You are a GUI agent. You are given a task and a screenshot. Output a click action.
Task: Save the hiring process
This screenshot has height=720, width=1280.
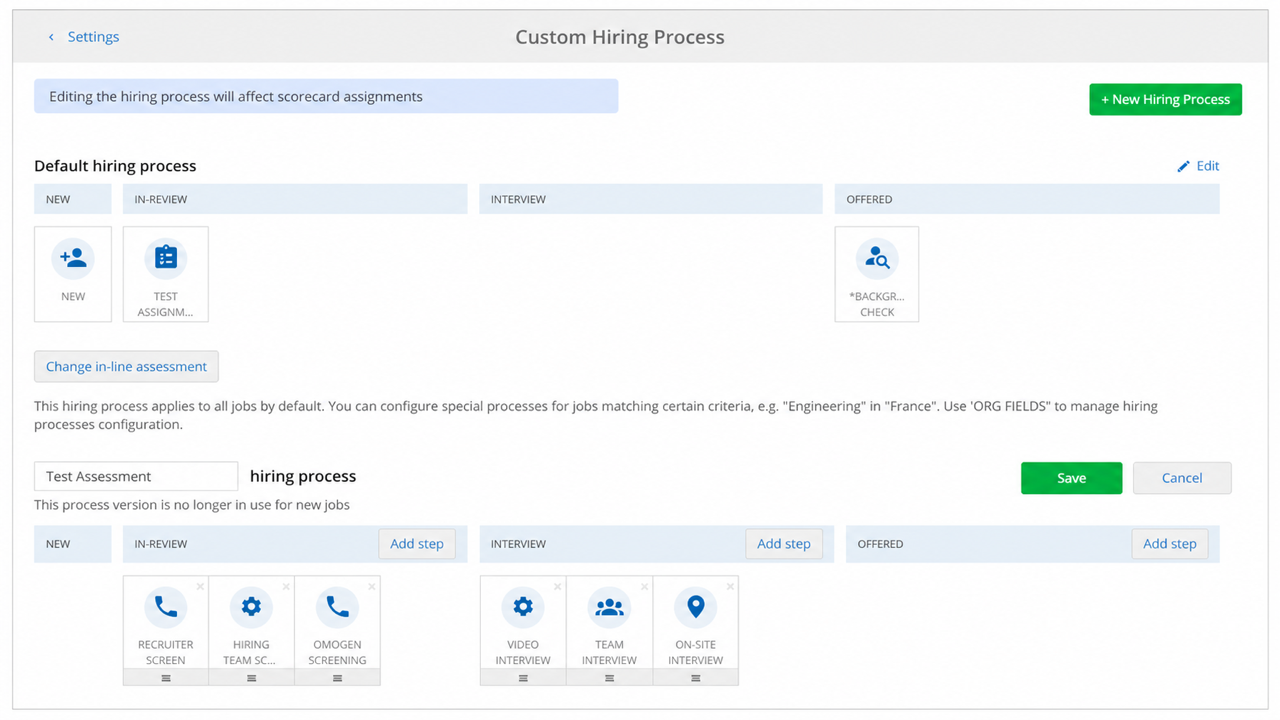[1071, 478]
